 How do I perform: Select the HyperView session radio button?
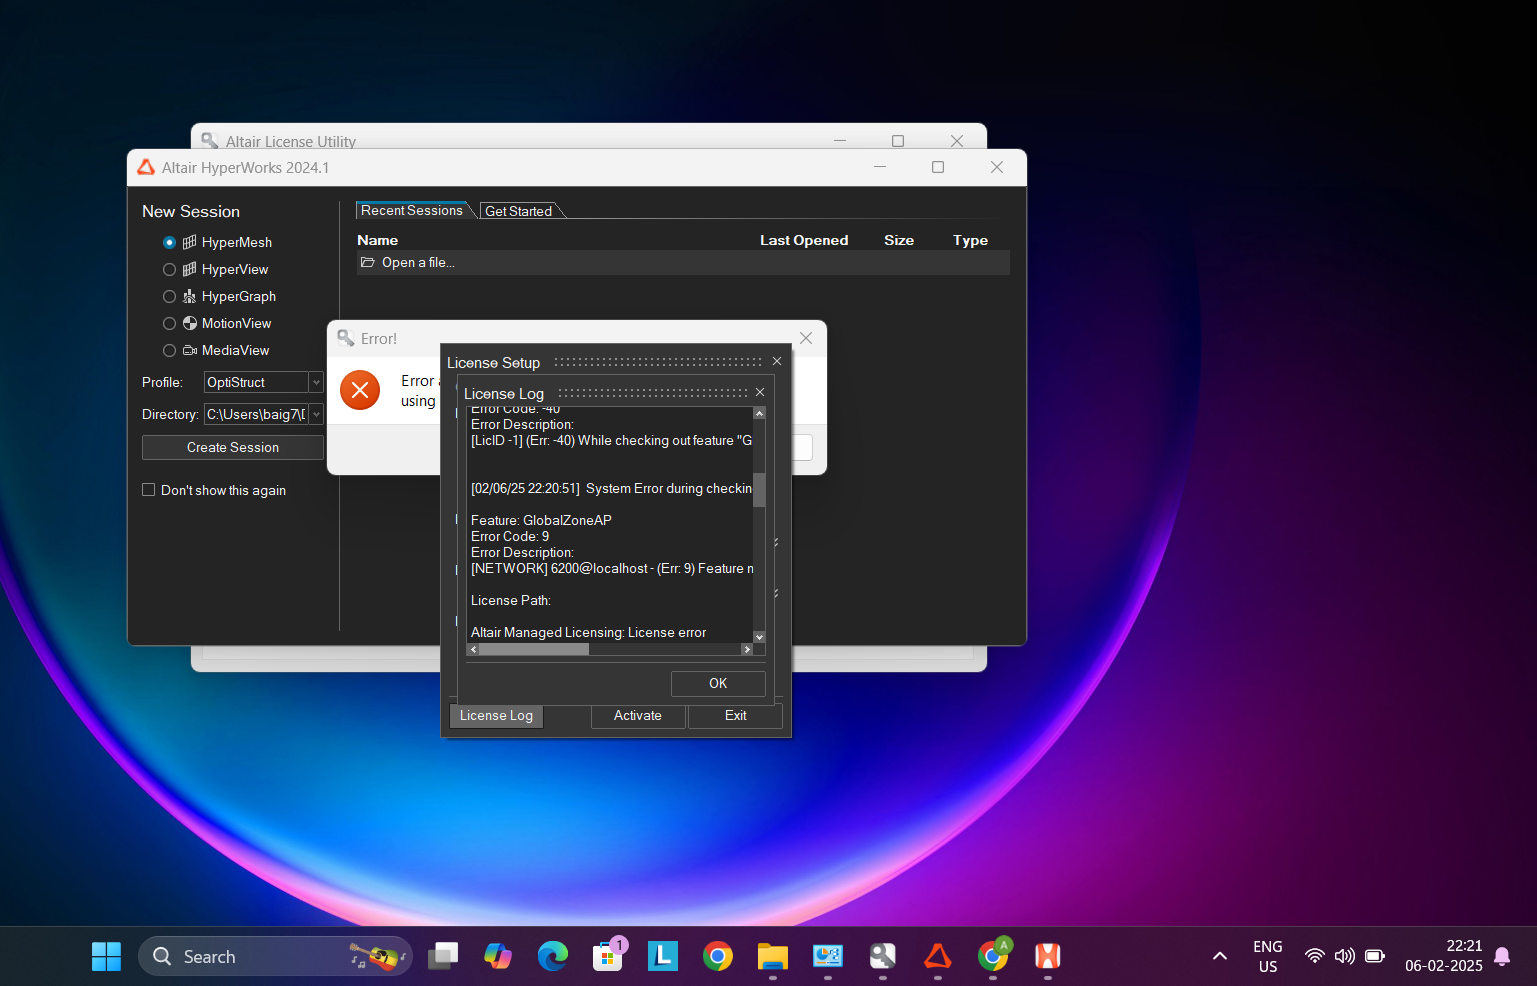pyautogui.click(x=169, y=270)
